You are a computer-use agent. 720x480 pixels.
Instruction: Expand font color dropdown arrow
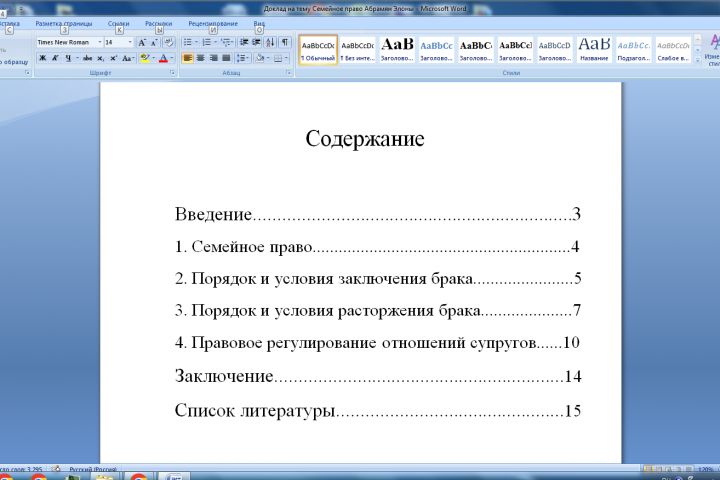[172, 58]
